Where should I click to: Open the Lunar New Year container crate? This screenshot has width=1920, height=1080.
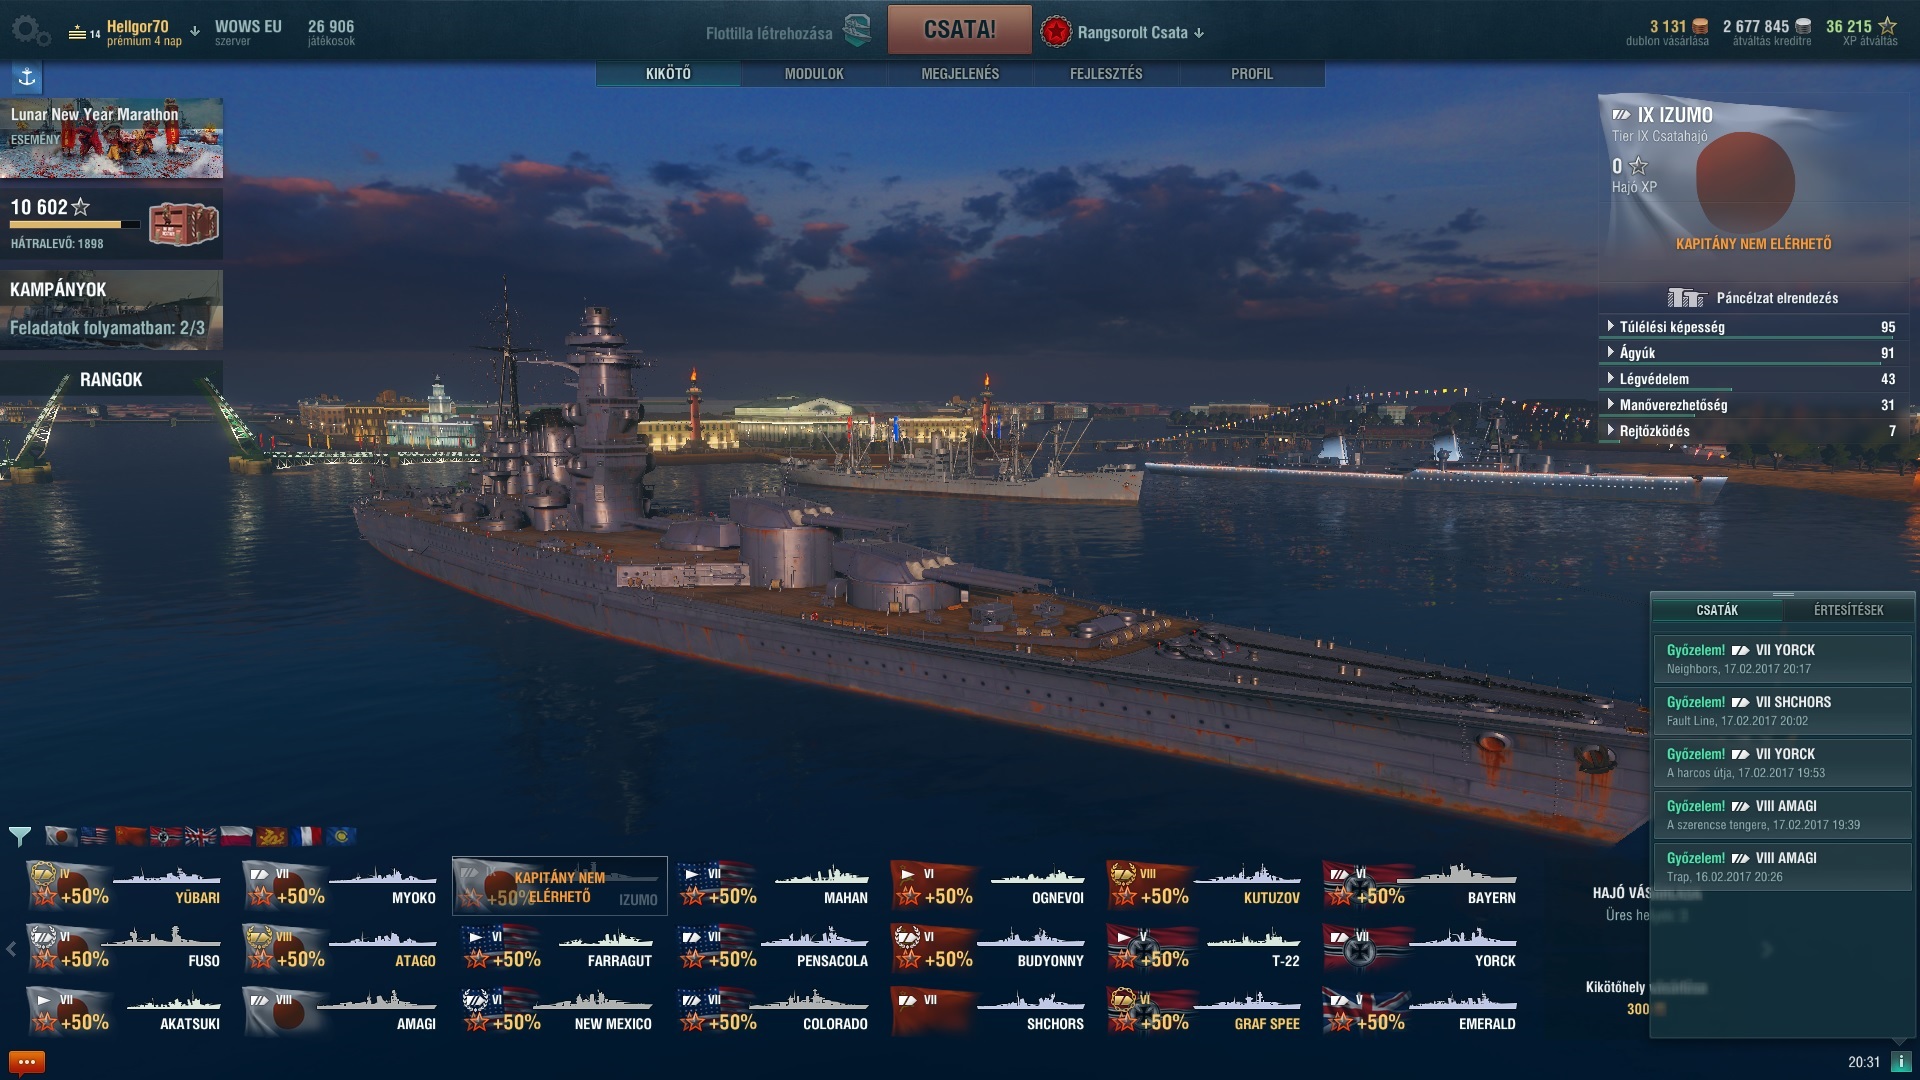(184, 224)
